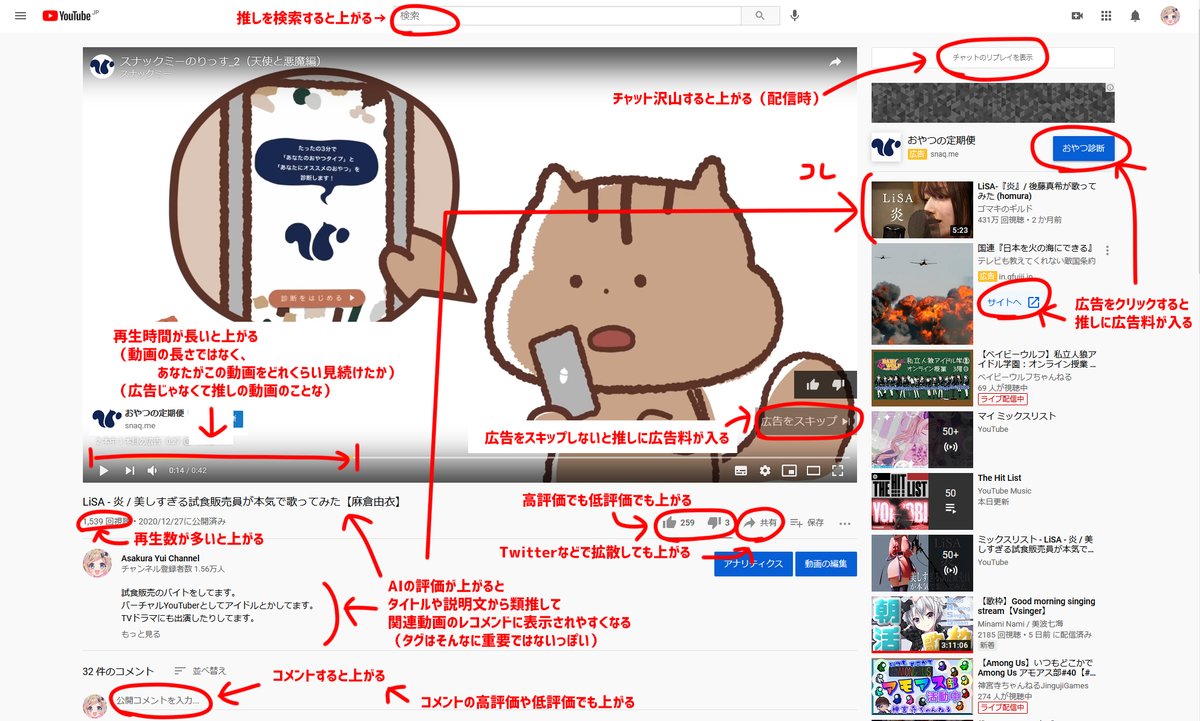Click the Asakura Yui Channel name

(160, 558)
